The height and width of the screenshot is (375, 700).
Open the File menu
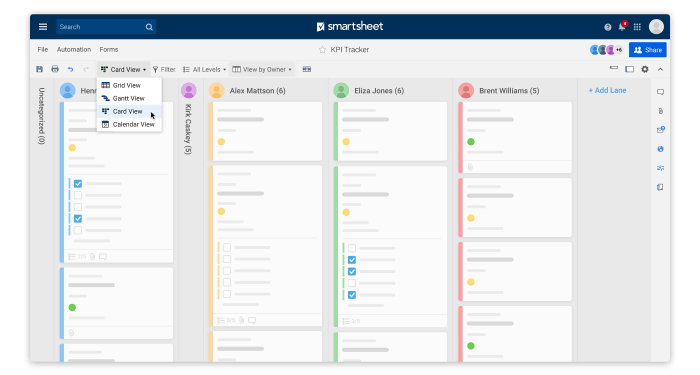click(43, 50)
